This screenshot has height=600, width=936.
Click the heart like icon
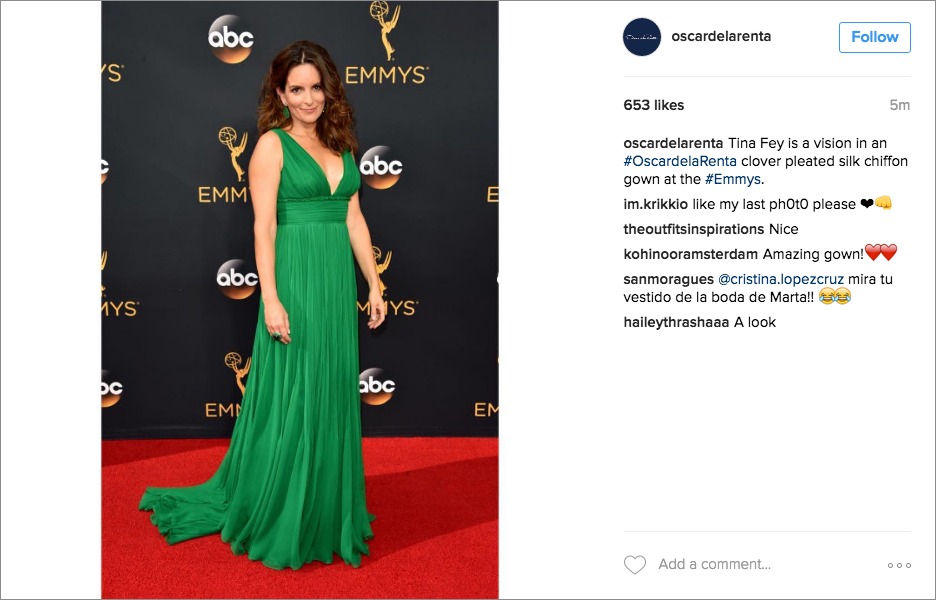(x=635, y=565)
